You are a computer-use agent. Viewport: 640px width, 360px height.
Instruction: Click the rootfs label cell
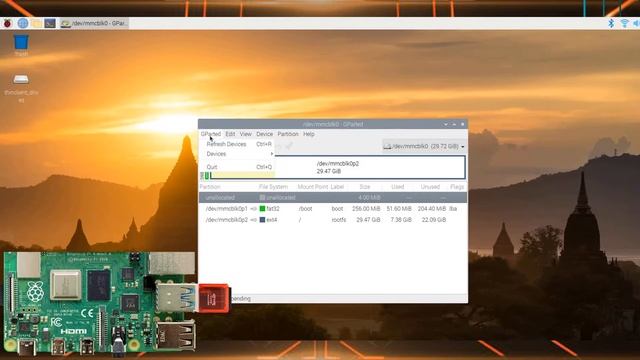[x=339, y=220]
